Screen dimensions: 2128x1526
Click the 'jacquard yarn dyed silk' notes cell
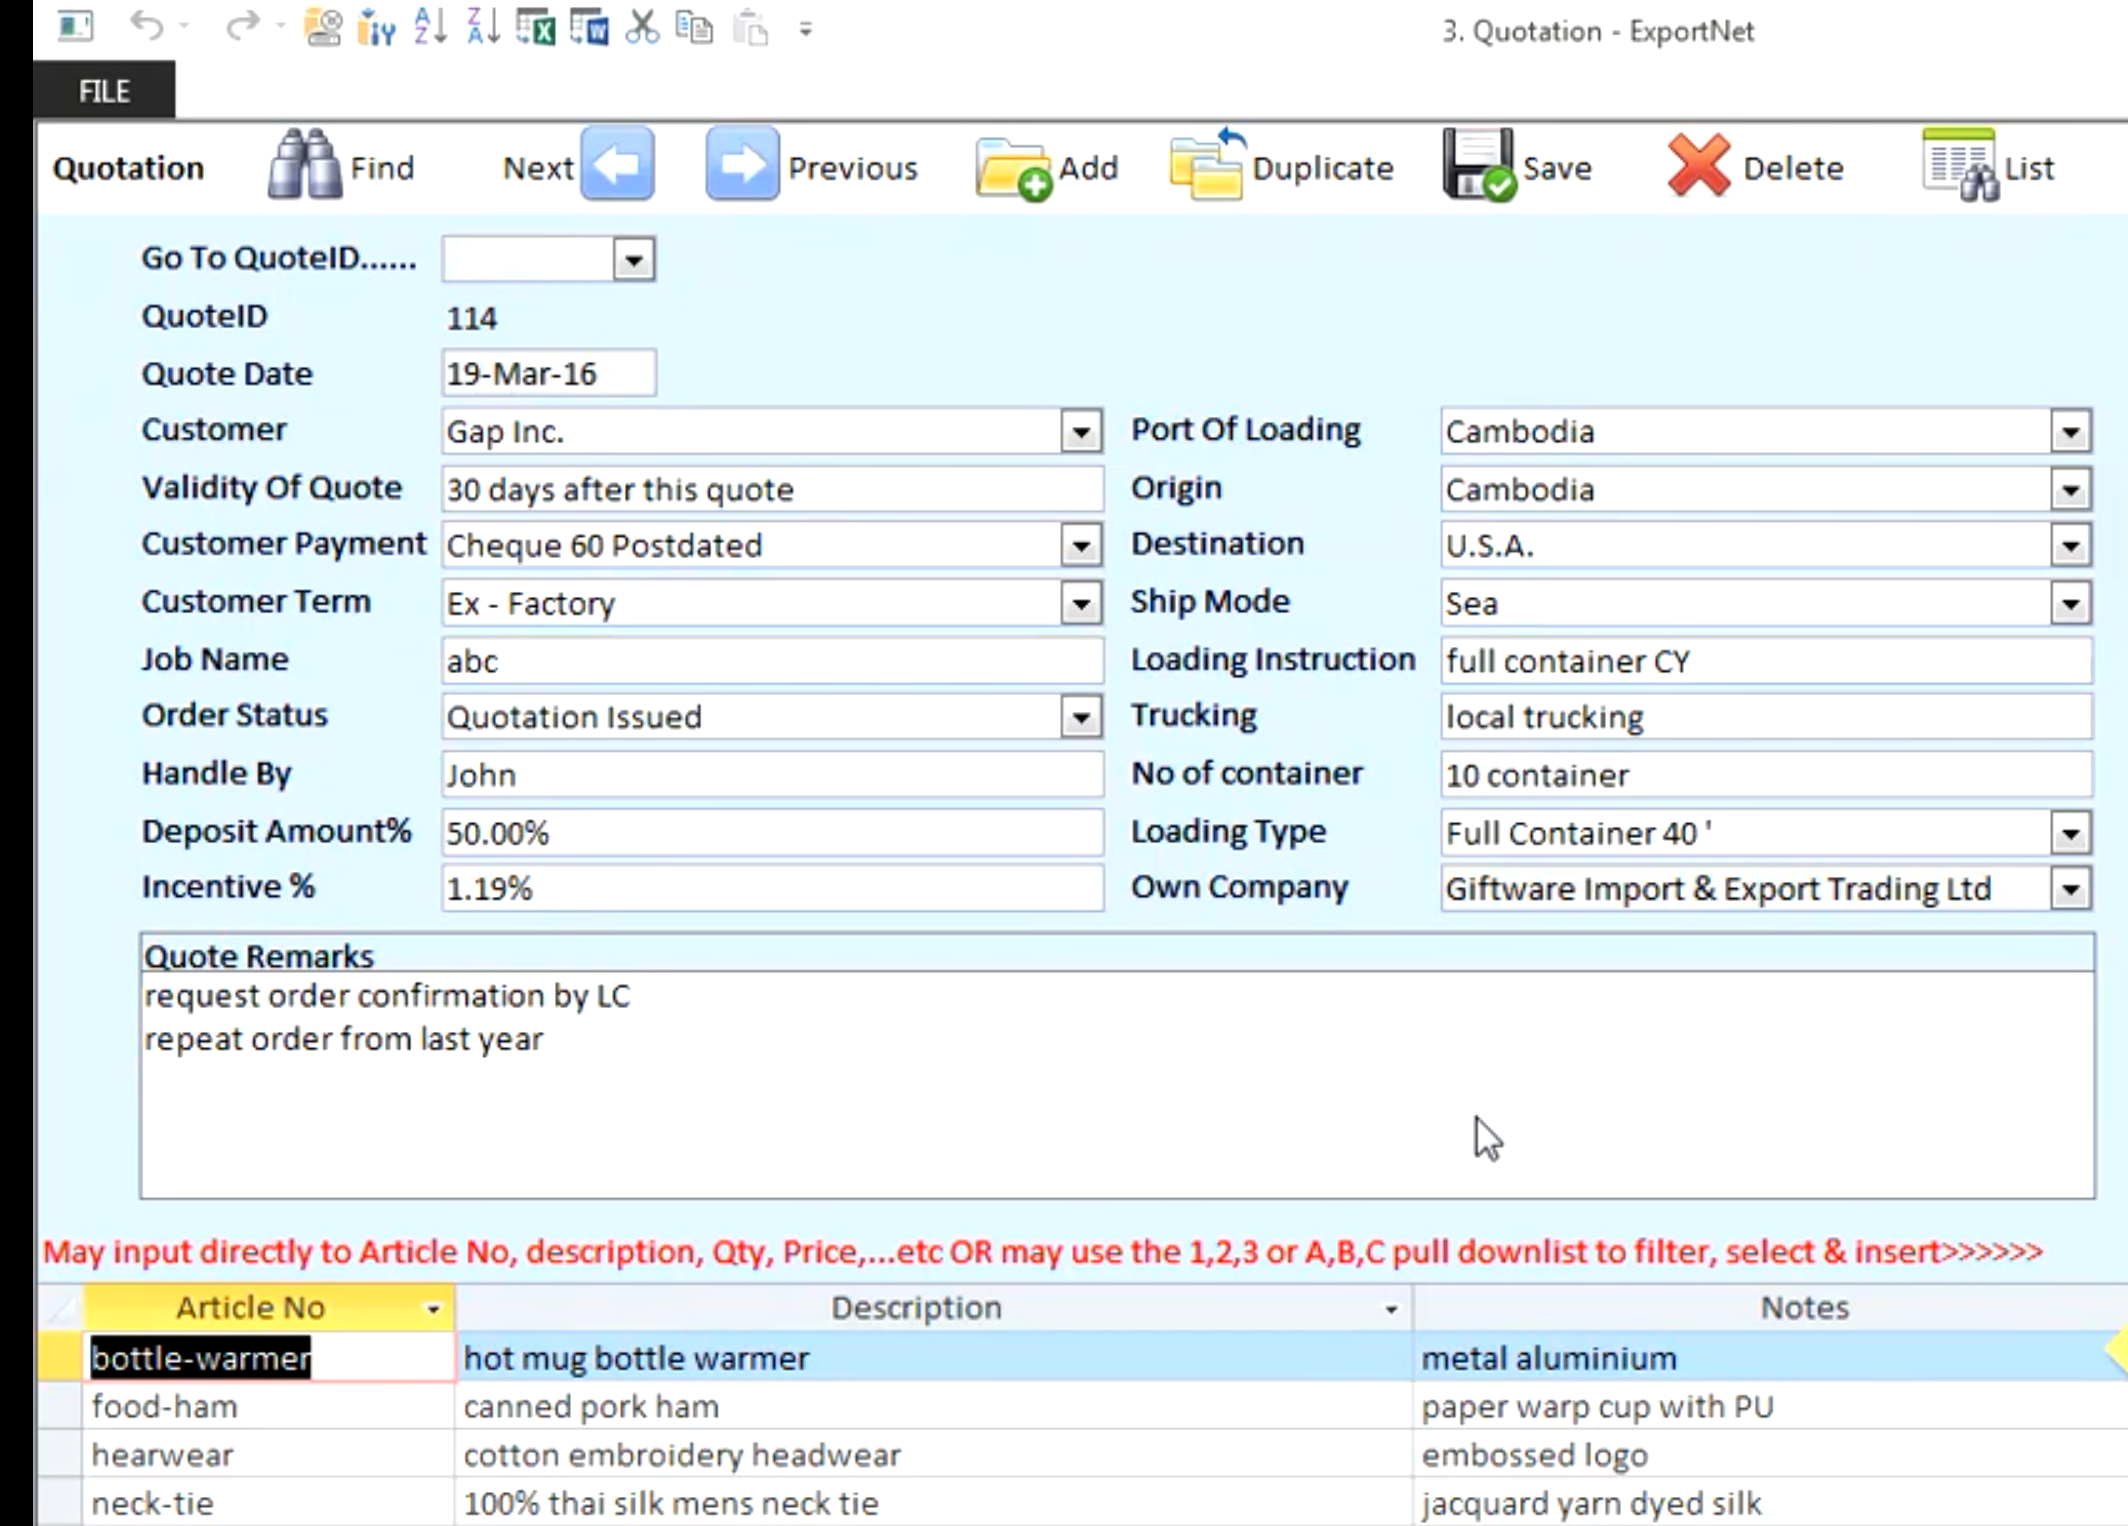click(1770, 1503)
